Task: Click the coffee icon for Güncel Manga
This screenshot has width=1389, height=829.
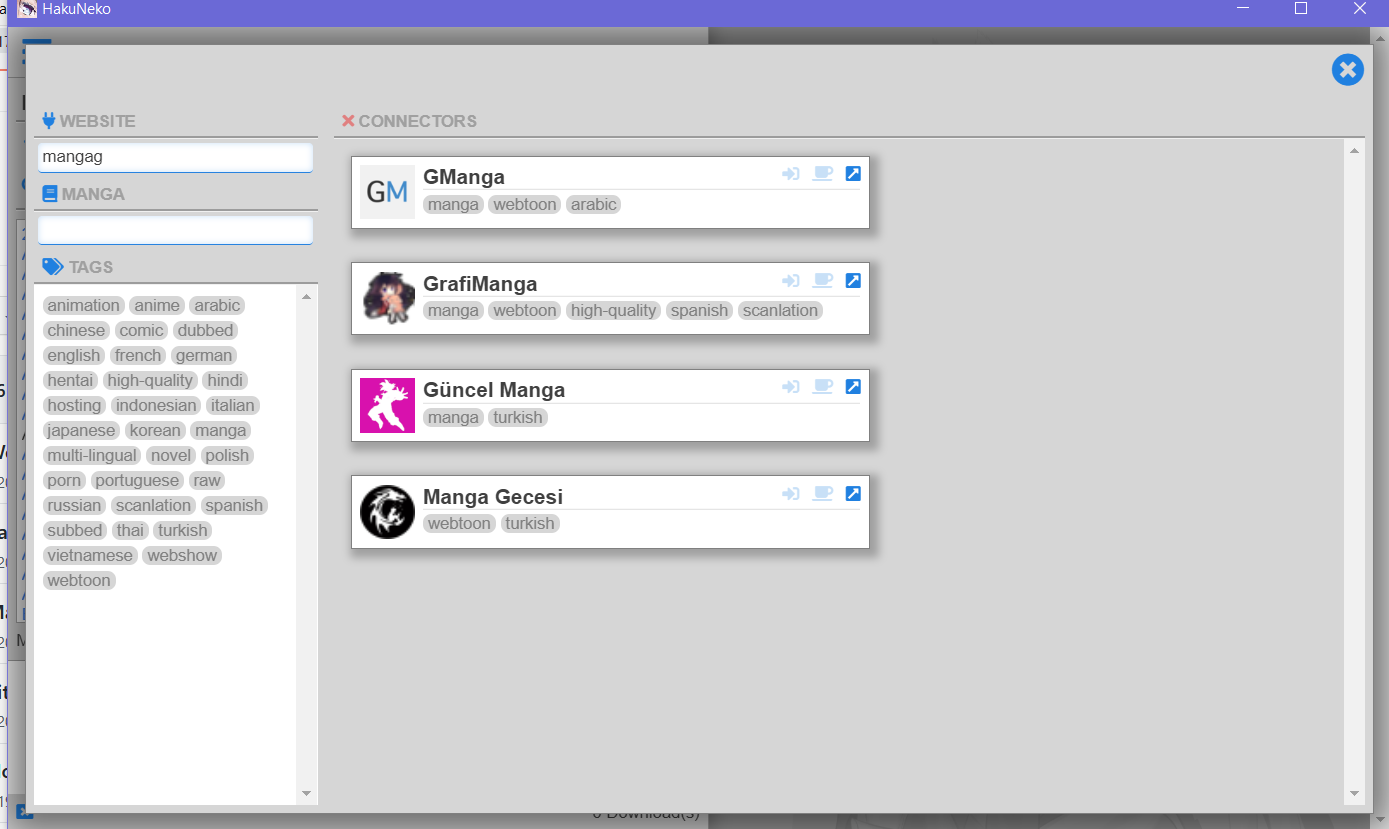Action: pos(822,386)
